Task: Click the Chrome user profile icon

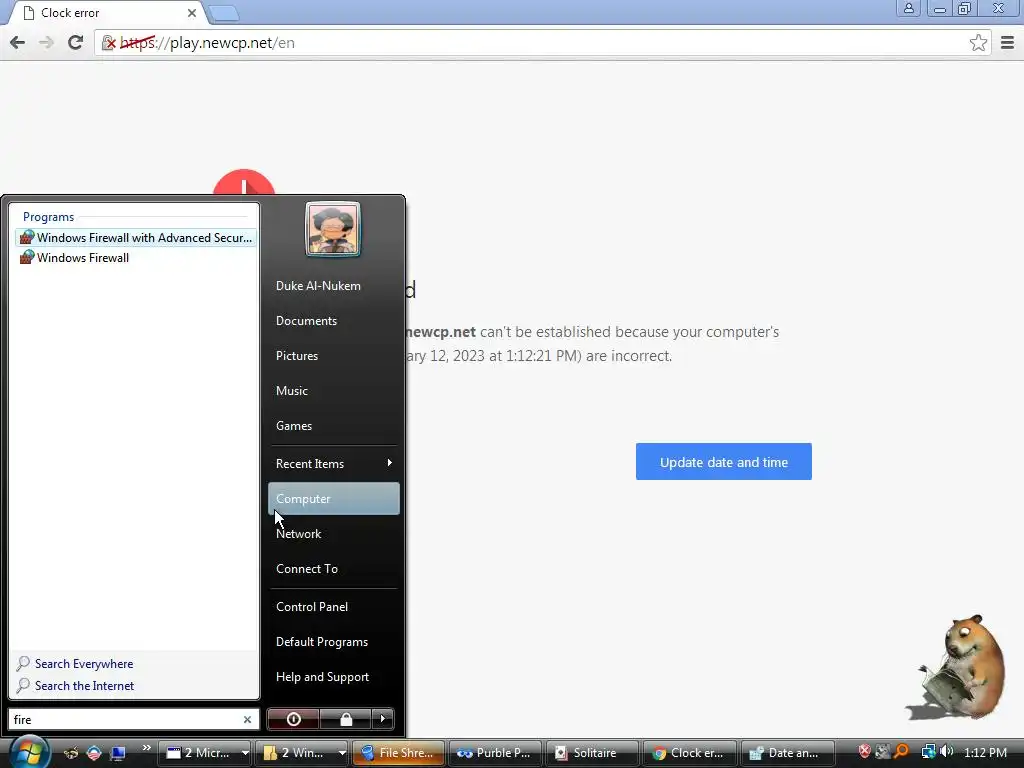Action: tap(908, 8)
